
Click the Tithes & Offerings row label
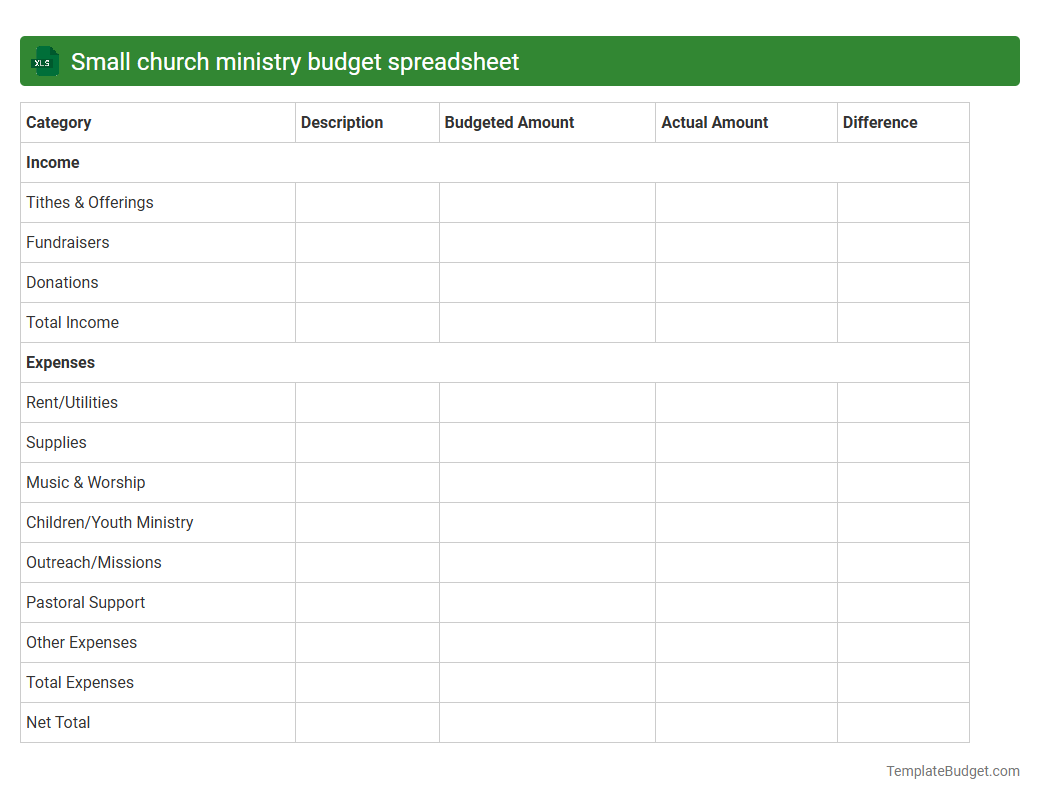pos(89,202)
